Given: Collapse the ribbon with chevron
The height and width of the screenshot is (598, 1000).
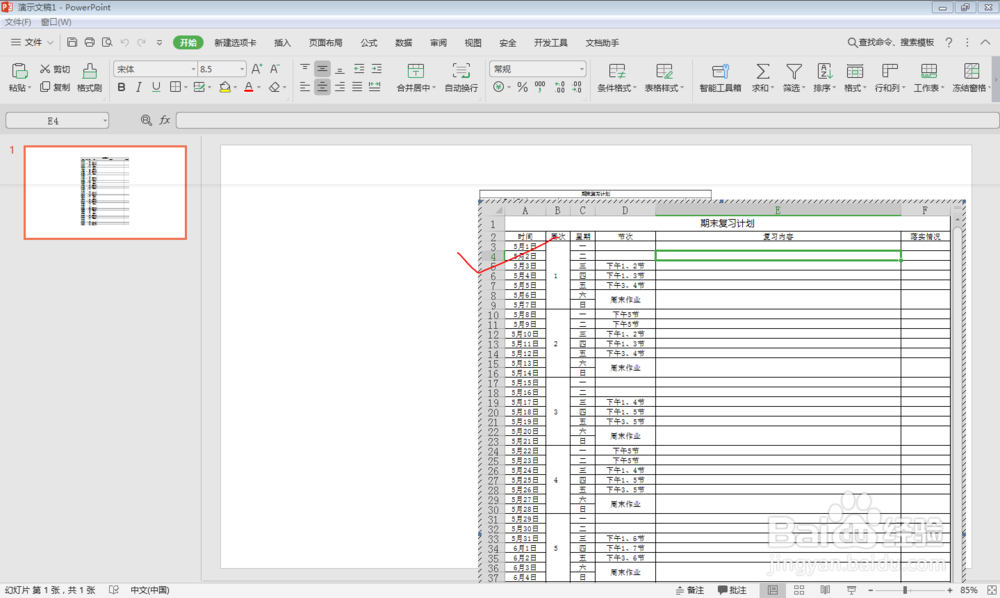Looking at the screenshot, I should click(x=985, y=43).
